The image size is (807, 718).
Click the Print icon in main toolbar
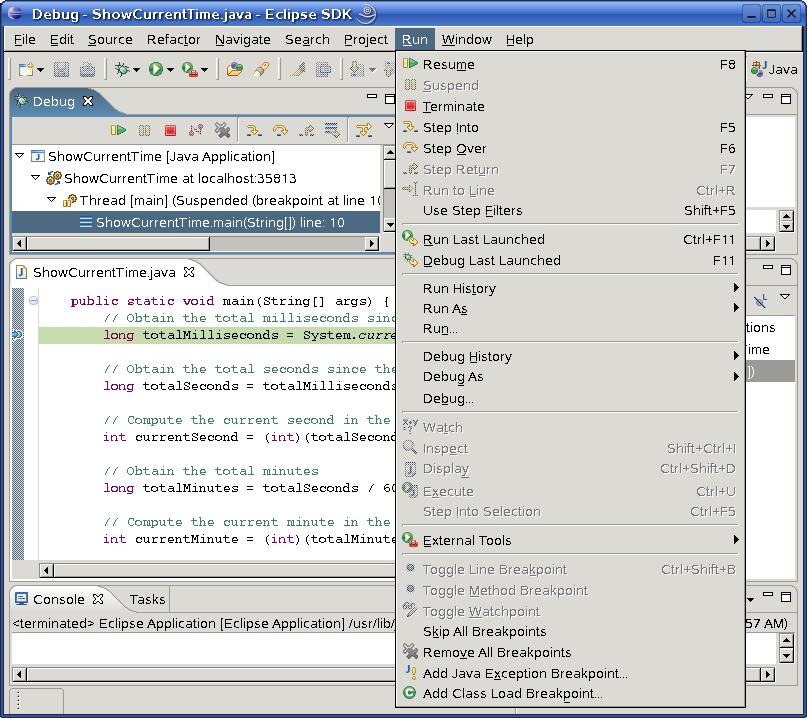click(x=87, y=69)
